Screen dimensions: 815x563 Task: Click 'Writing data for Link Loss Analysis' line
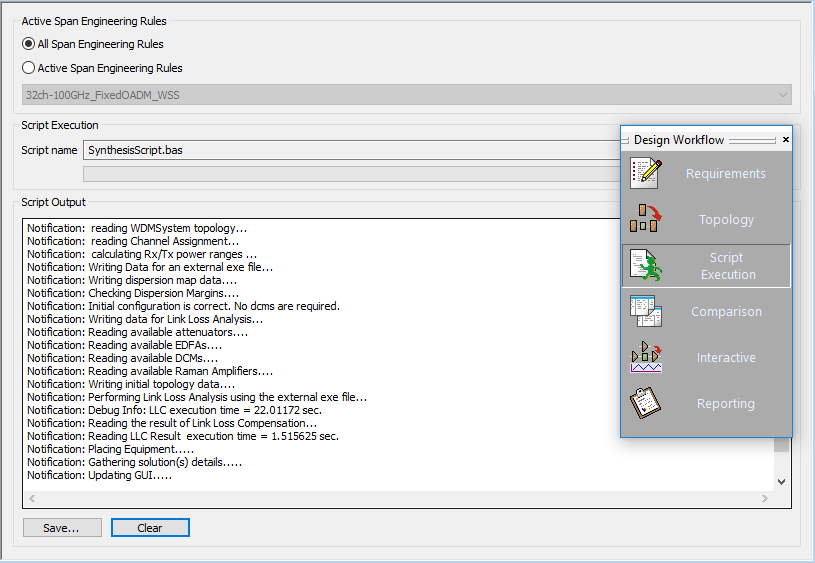pyautogui.click(x=145, y=319)
